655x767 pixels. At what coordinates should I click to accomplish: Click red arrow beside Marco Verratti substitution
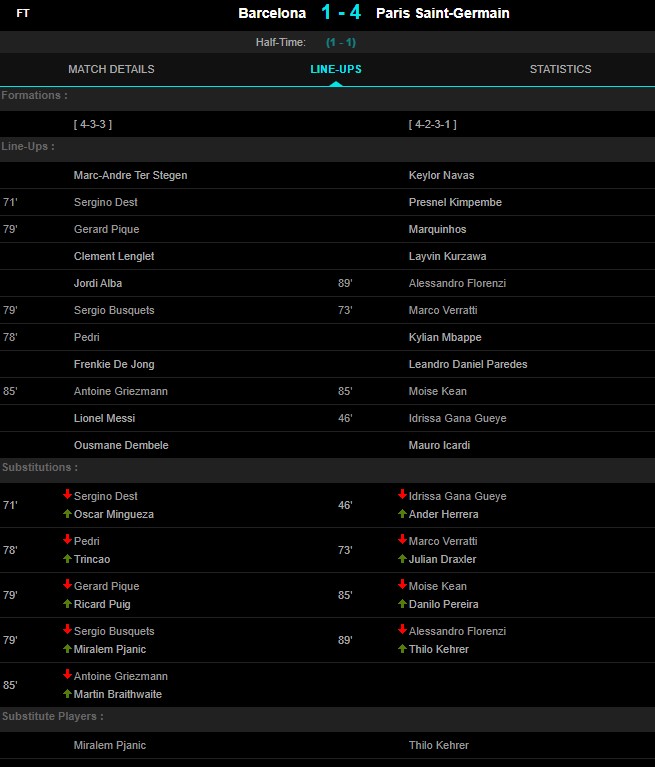click(402, 540)
